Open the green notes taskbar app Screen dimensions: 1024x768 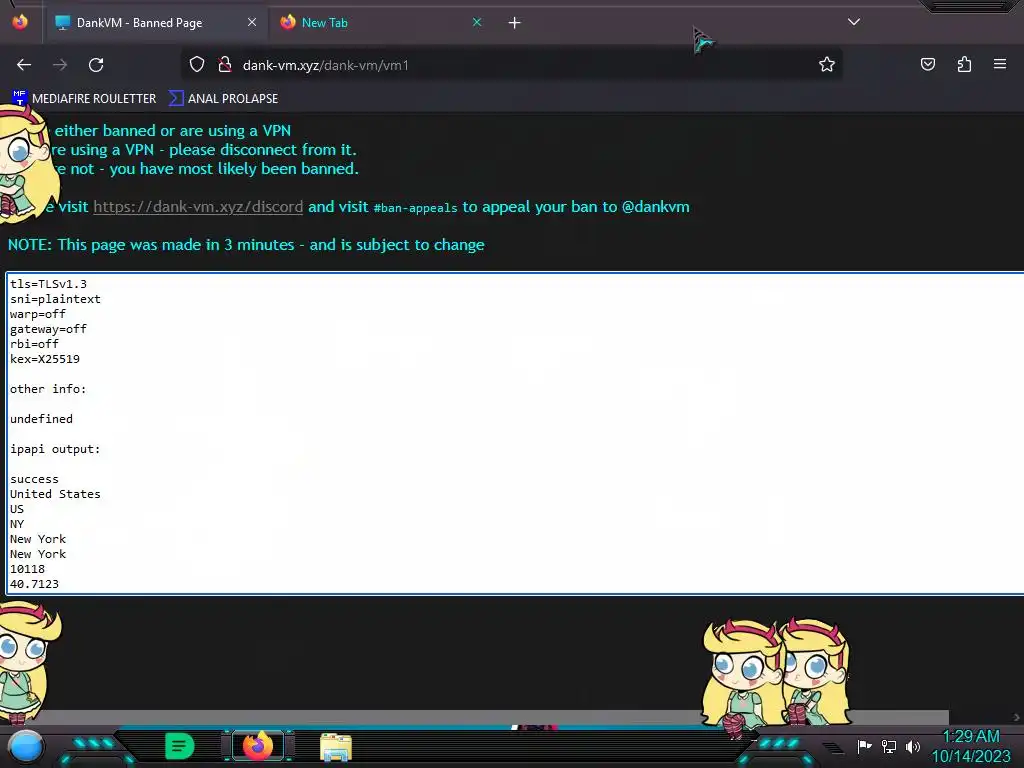click(x=180, y=746)
